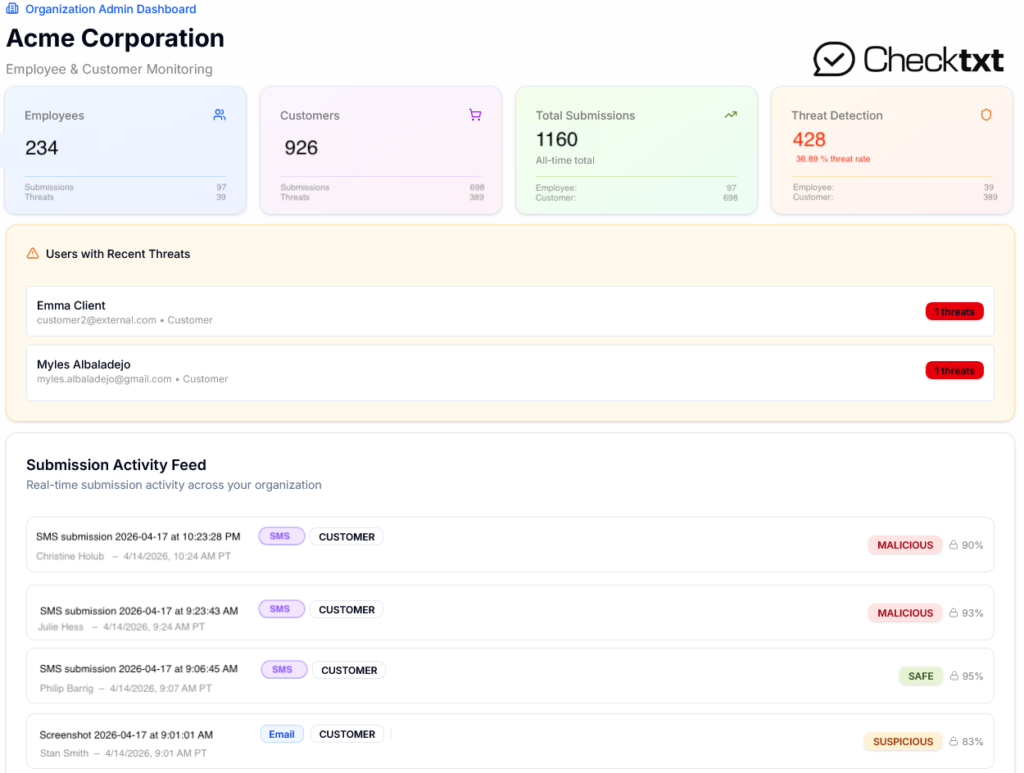Click the trending arrow icon on Total Submissions
The width and height of the screenshot is (1024, 773).
click(x=731, y=115)
